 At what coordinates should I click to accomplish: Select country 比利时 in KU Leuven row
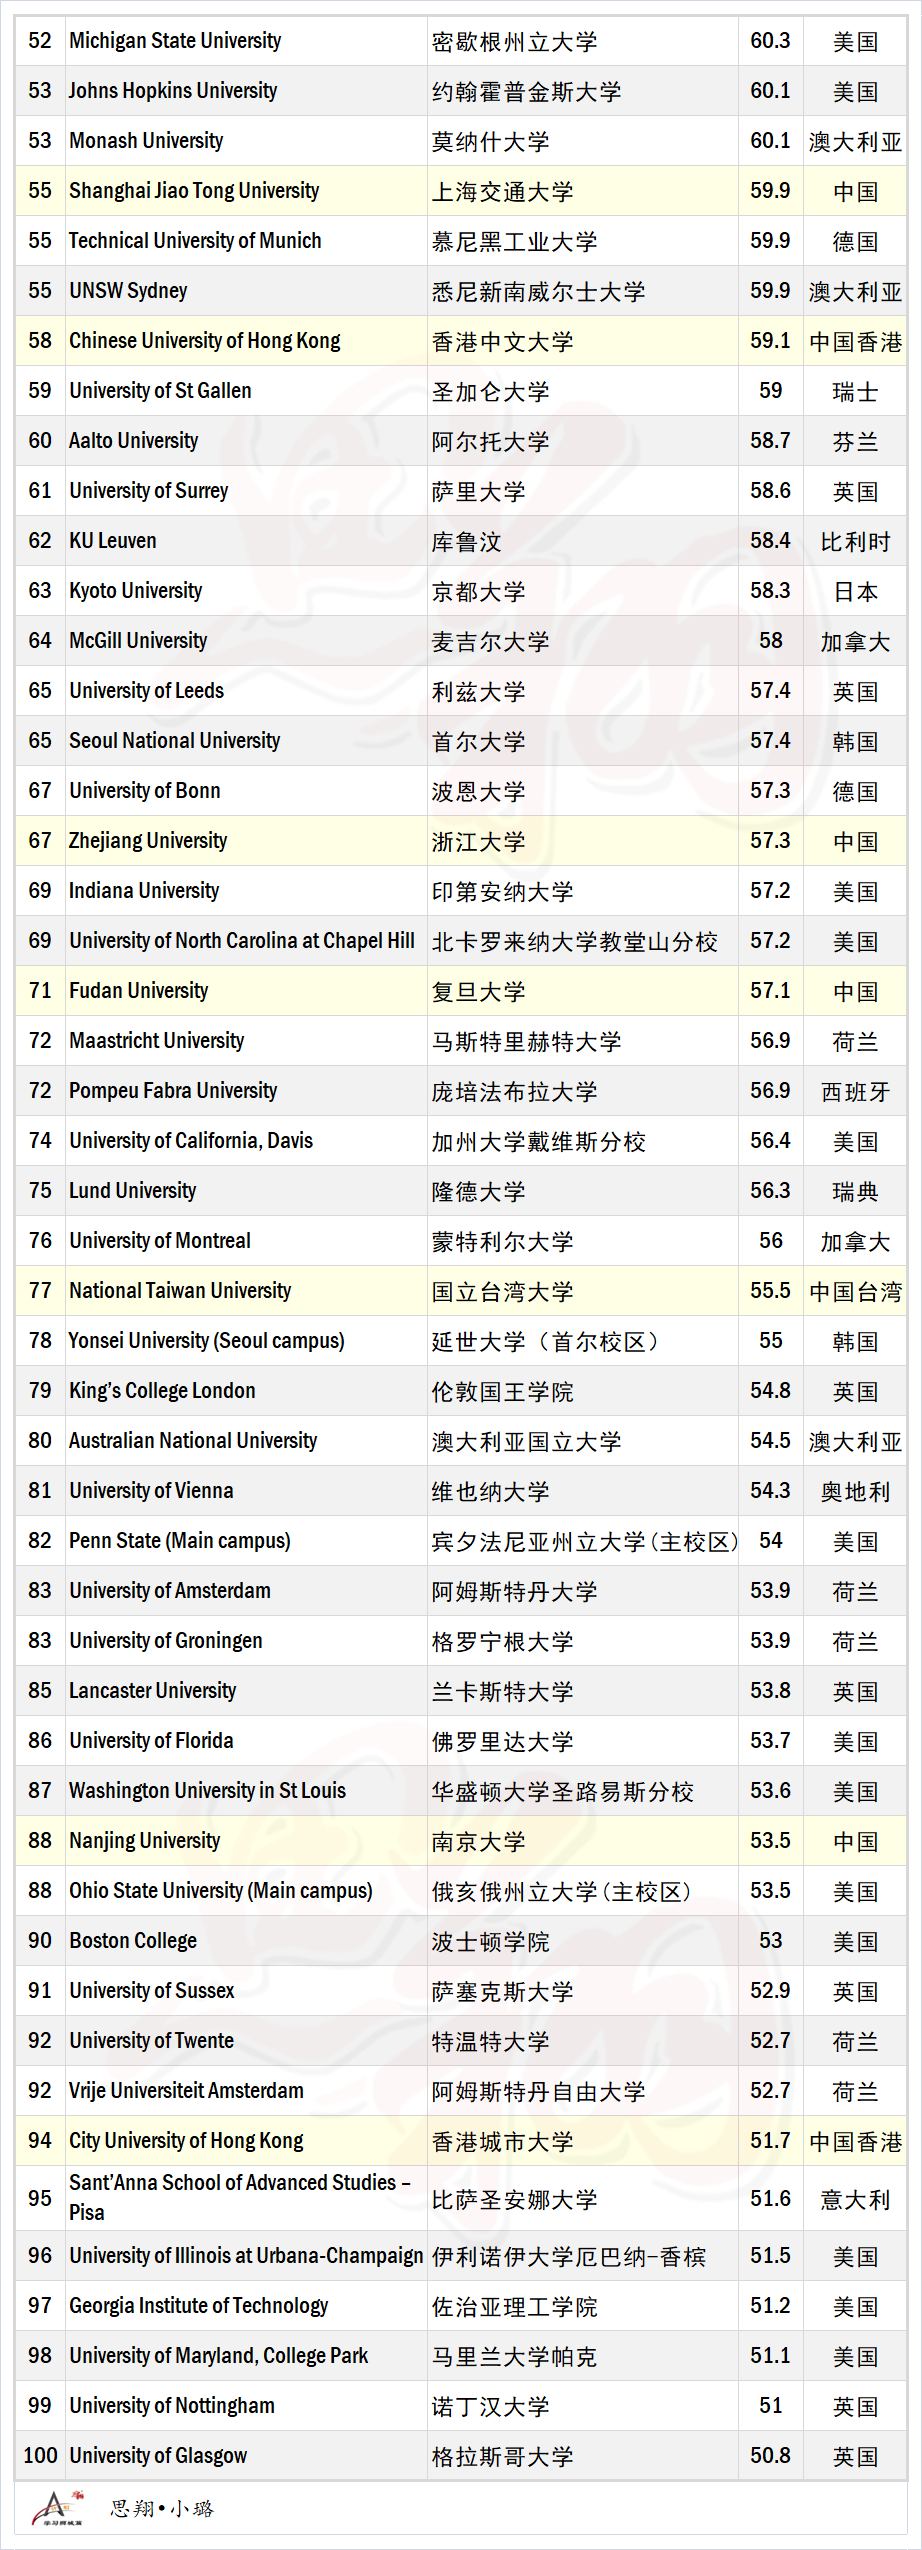(x=855, y=542)
